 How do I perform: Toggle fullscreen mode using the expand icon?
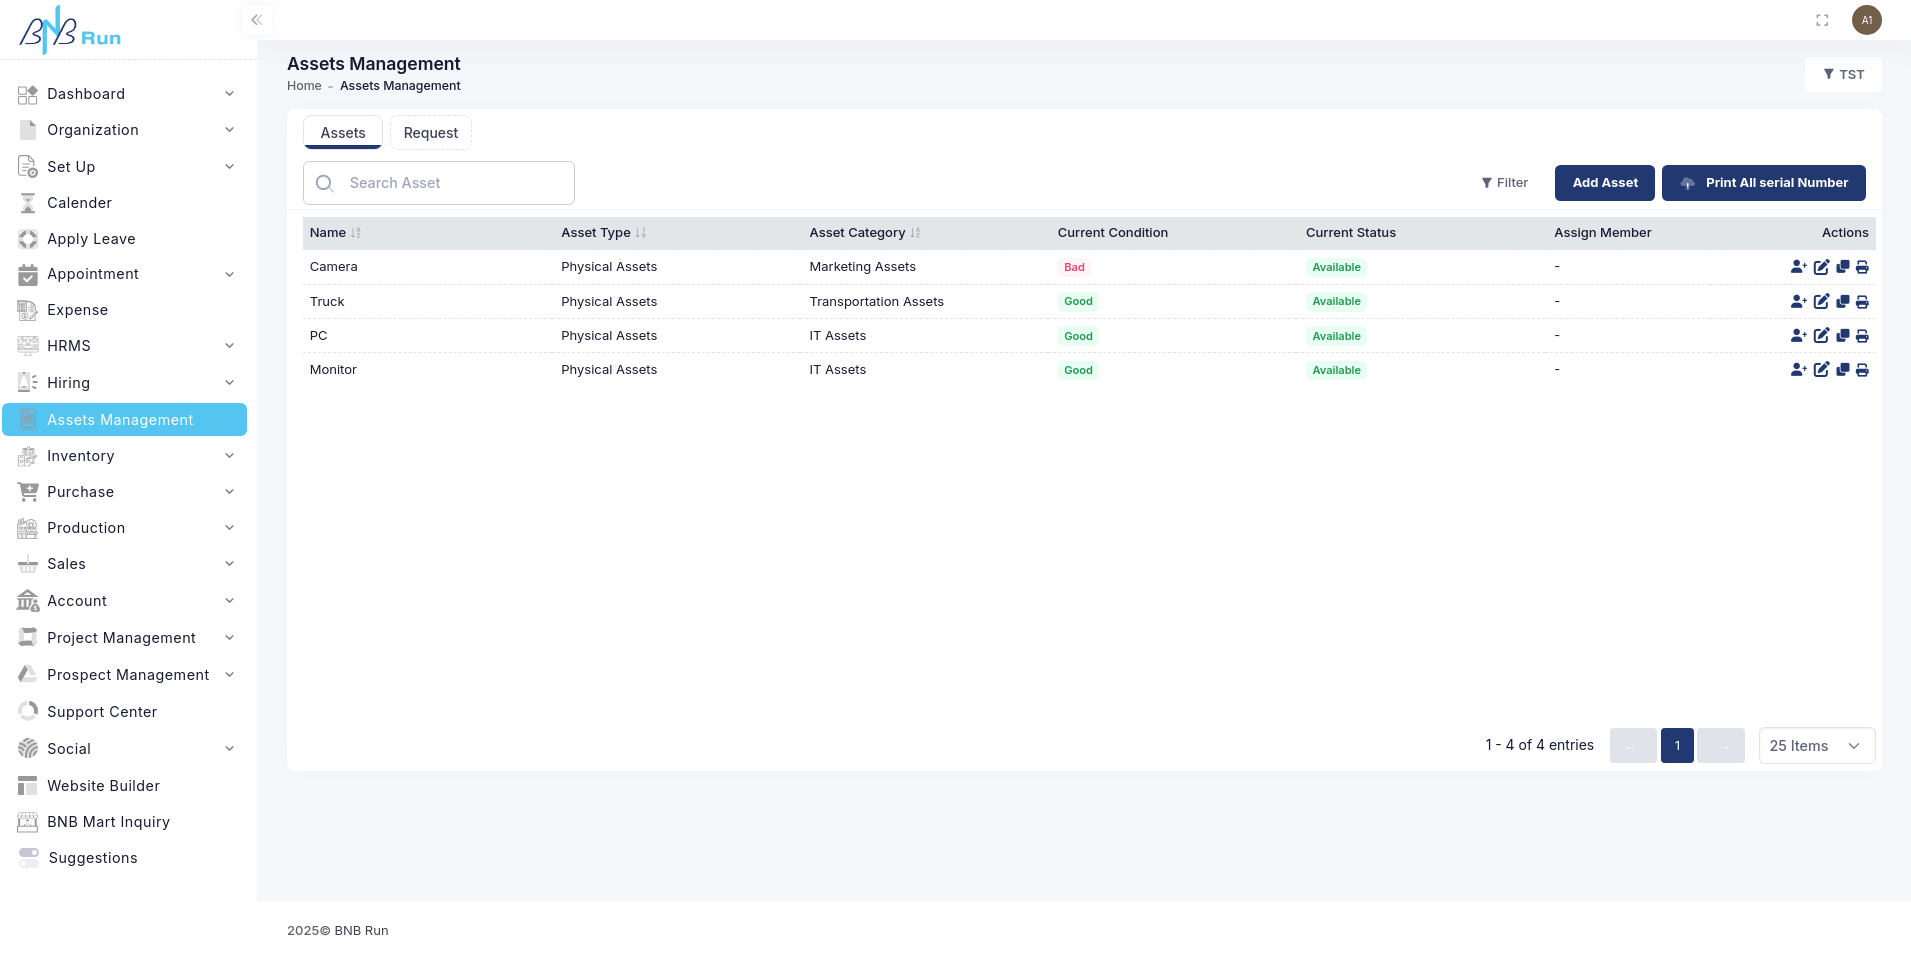(x=1821, y=19)
